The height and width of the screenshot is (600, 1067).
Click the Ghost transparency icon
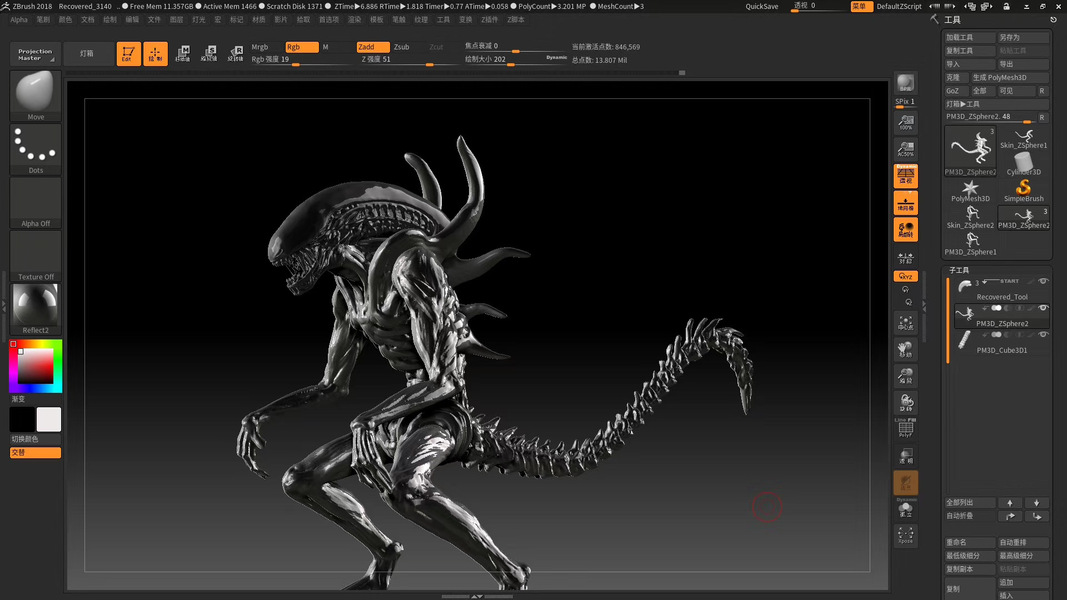coord(905,483)
